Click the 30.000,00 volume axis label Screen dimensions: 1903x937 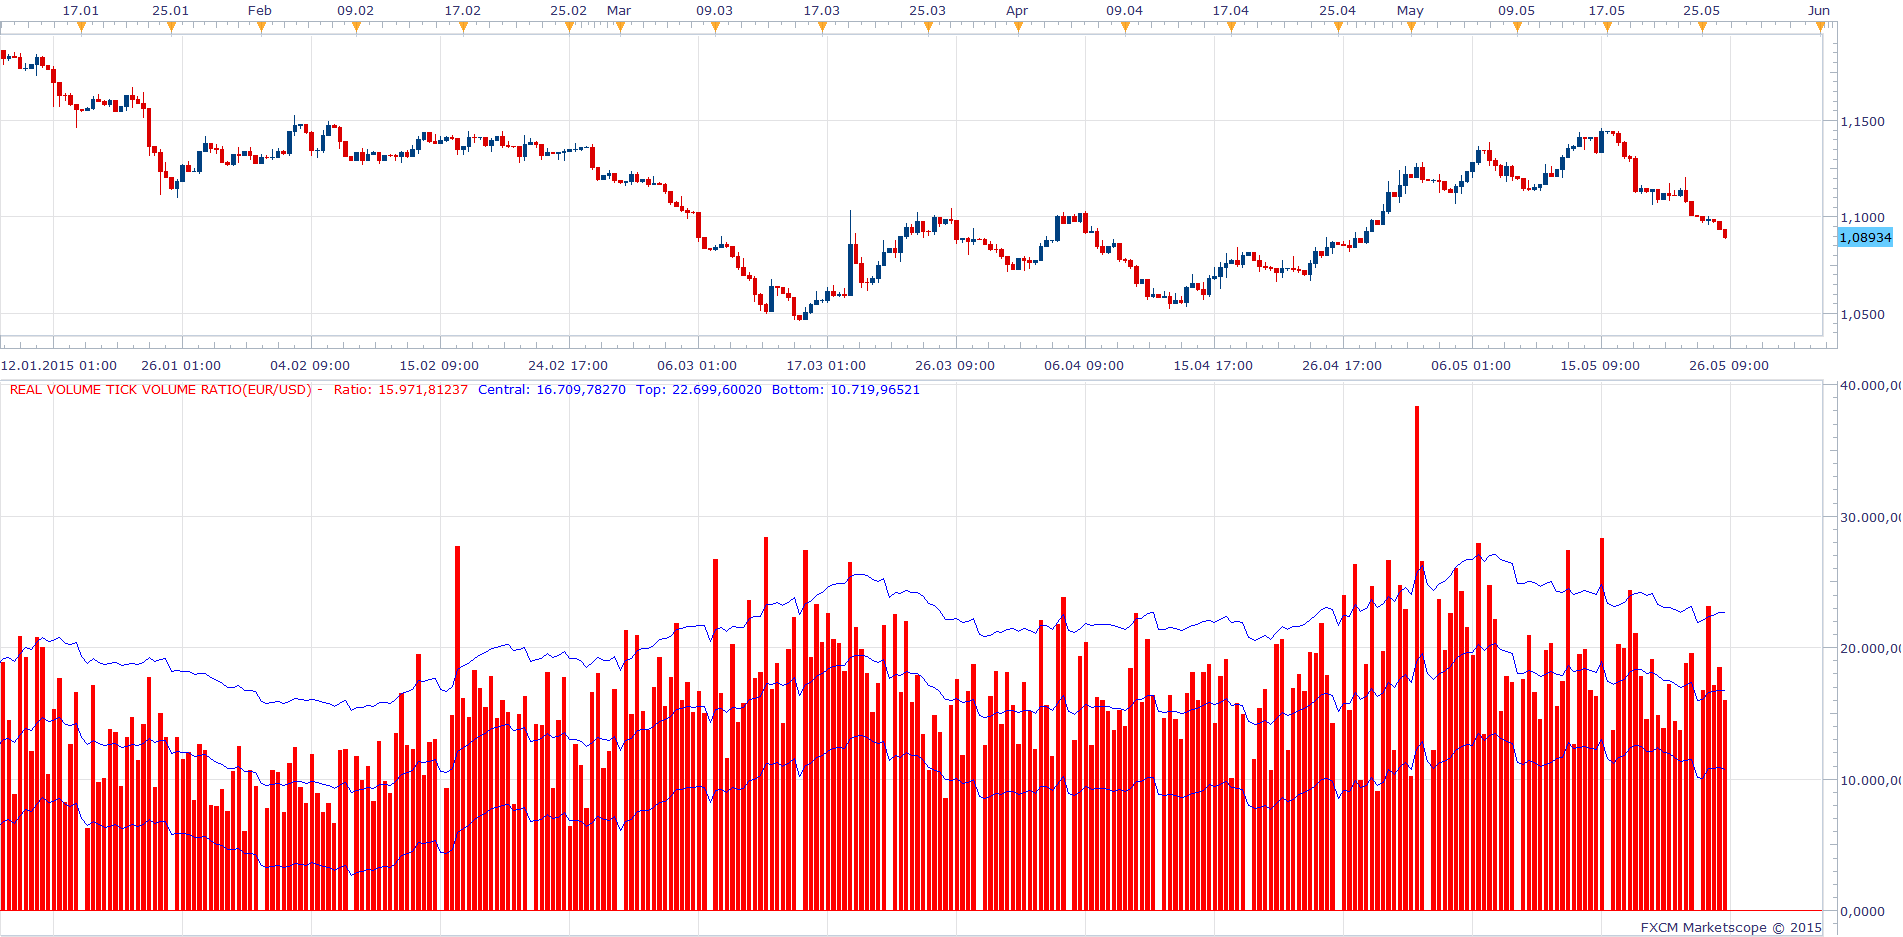(1871, 517)
